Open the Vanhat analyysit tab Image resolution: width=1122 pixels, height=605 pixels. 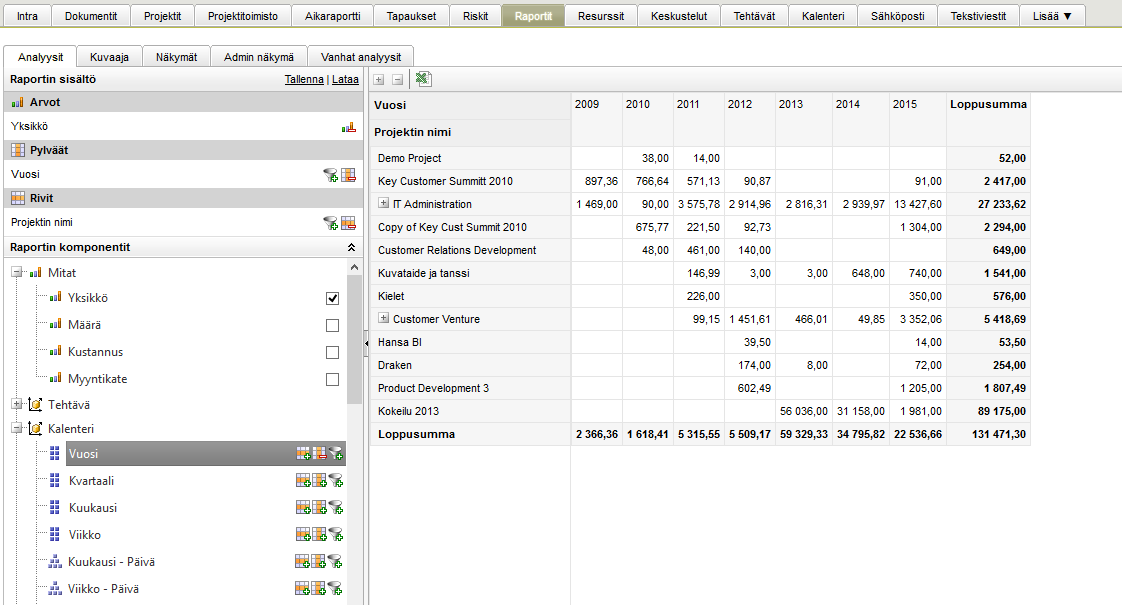pyautogui.click(x=361, y=57)
